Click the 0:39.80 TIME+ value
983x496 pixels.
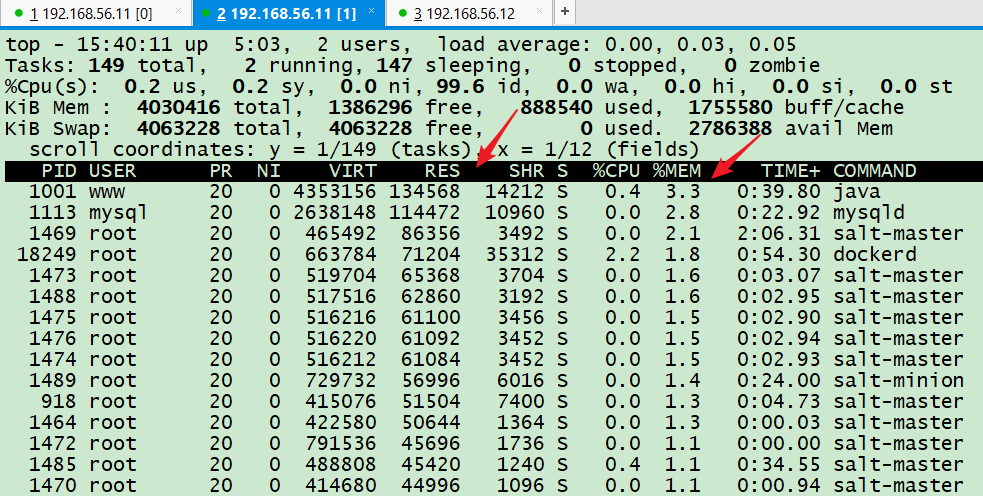click(779, 191)
